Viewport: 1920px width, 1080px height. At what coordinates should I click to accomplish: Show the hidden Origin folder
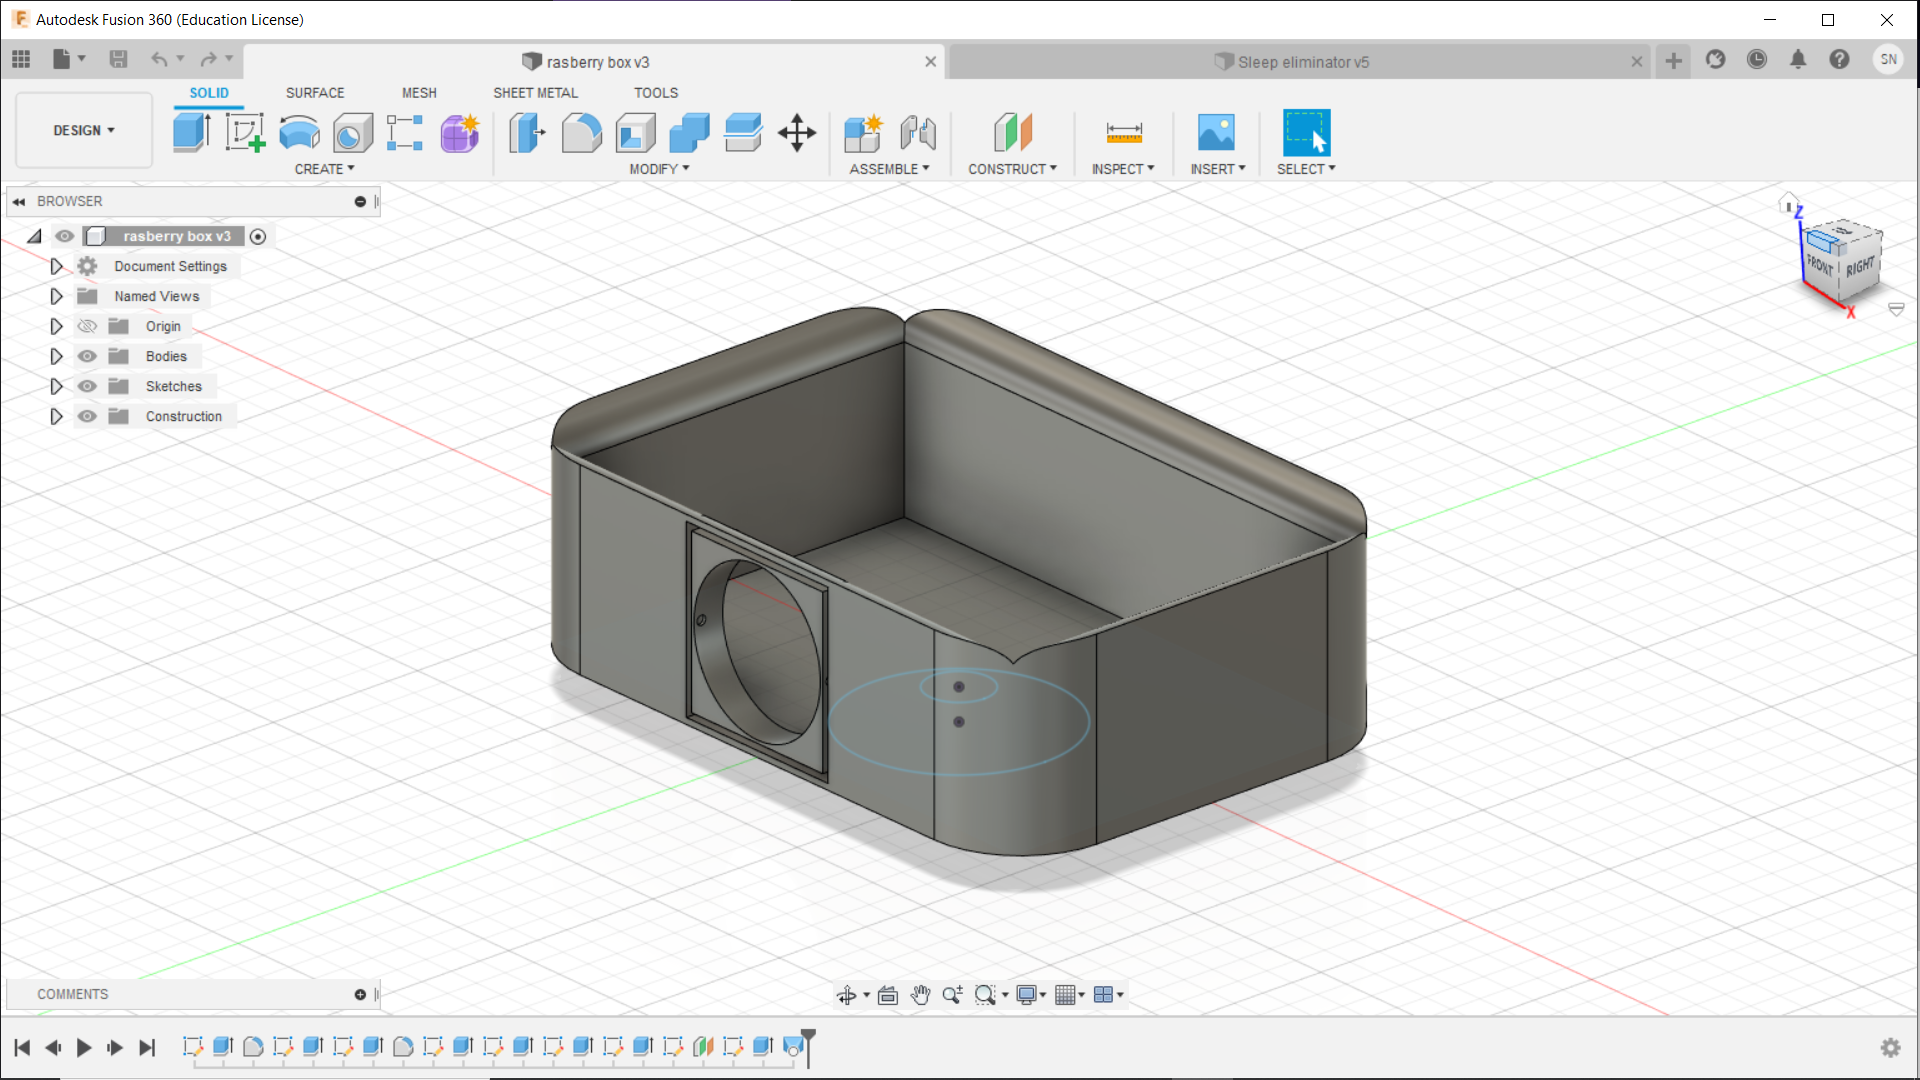point(88,326)
